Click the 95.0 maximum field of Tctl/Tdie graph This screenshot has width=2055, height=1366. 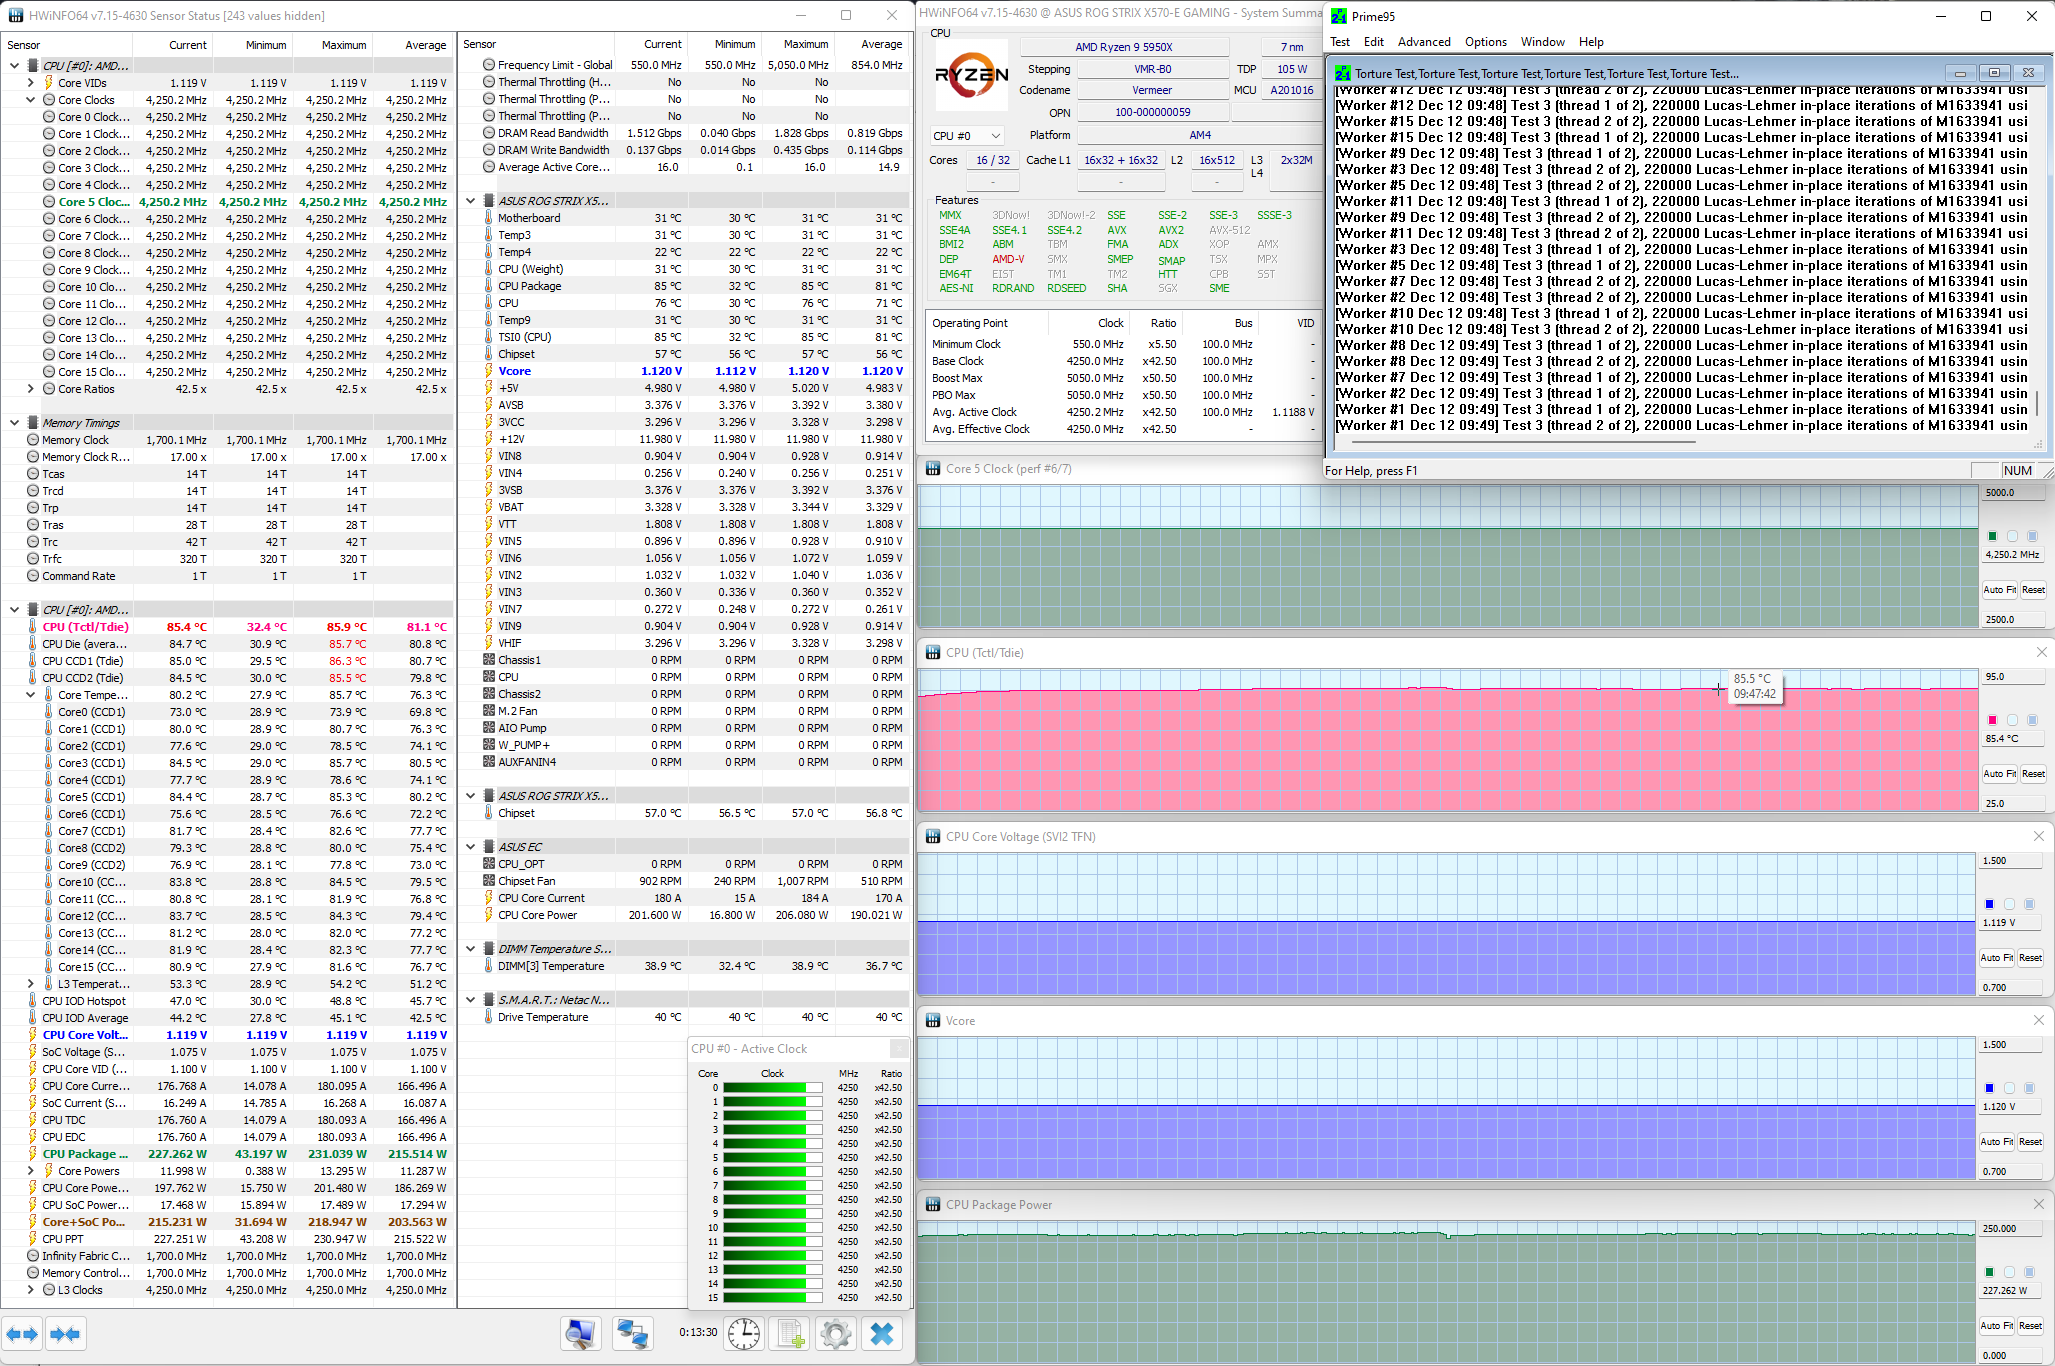2012,677
